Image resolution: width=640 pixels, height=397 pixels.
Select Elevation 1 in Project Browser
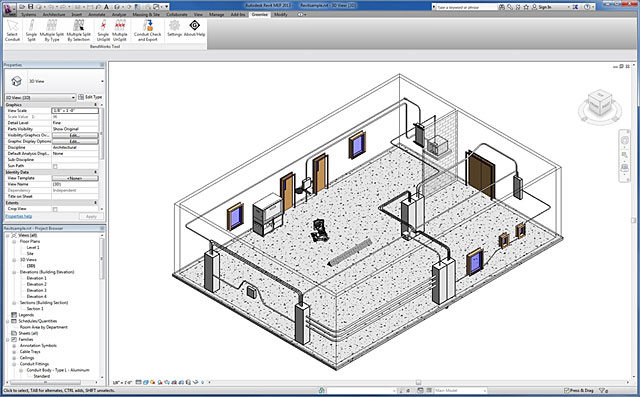[36, 278]
